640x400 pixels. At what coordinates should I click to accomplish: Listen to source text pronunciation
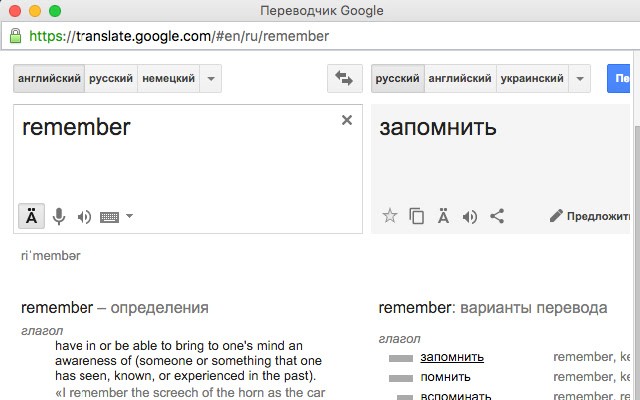[x=84, y=216]
